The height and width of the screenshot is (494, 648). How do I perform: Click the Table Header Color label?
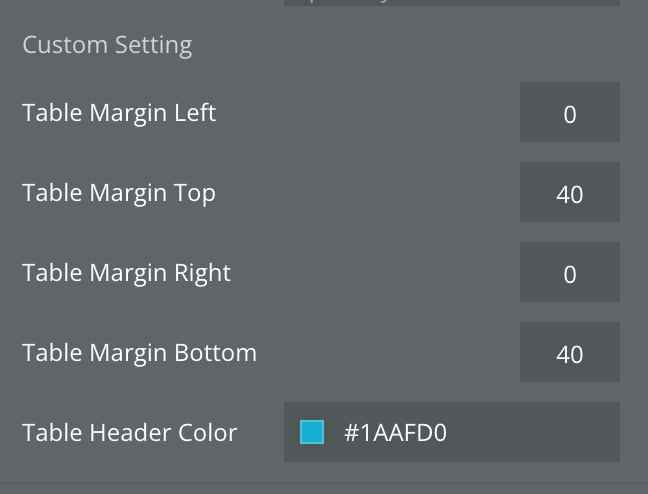[x=129, y=433]
